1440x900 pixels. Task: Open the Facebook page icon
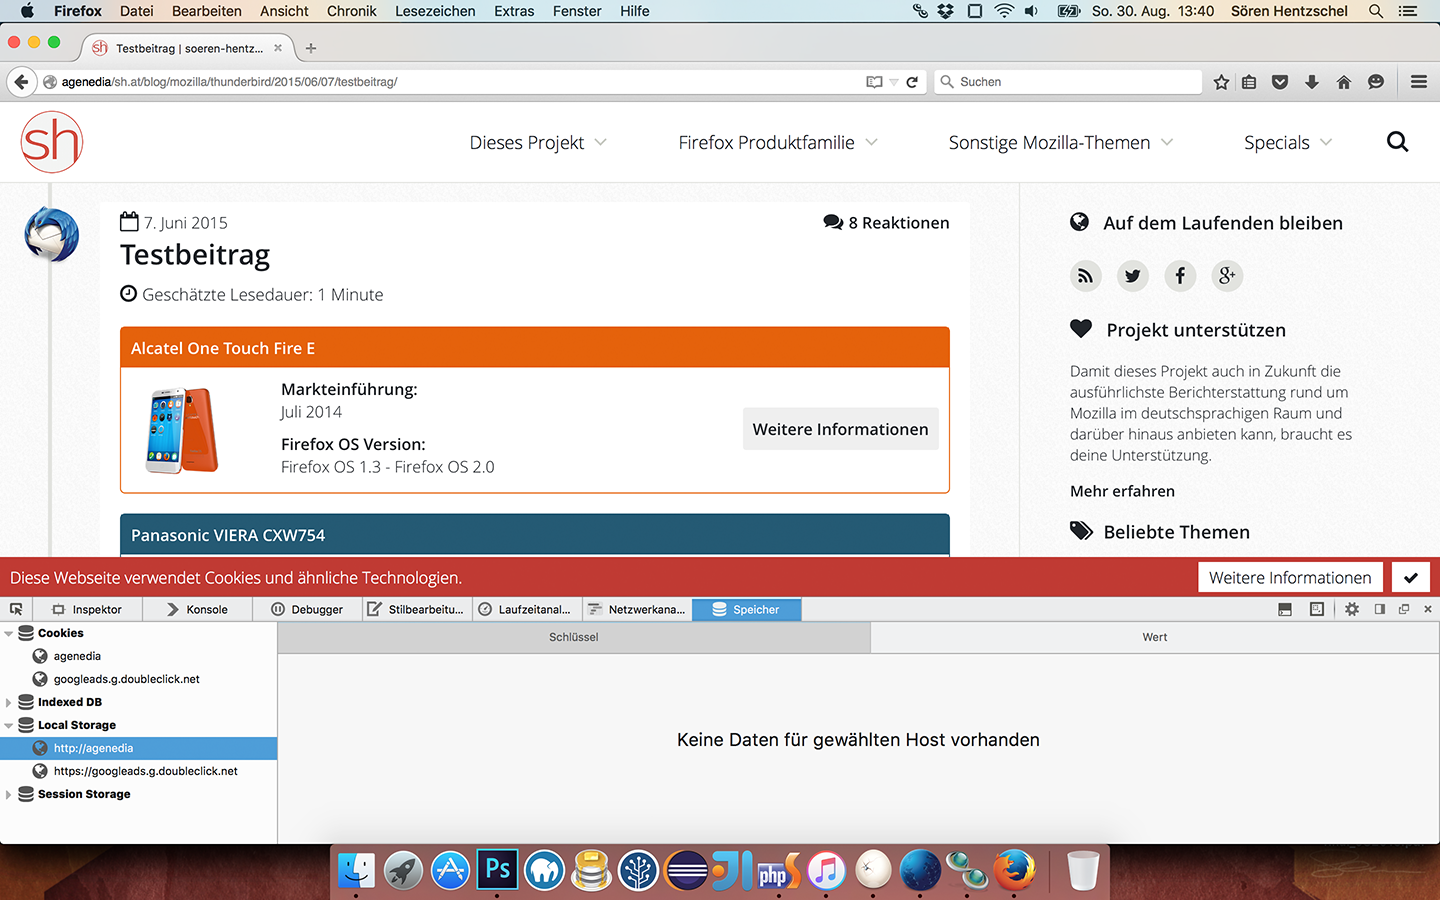pyautogui.click(x=1180, y=276)
